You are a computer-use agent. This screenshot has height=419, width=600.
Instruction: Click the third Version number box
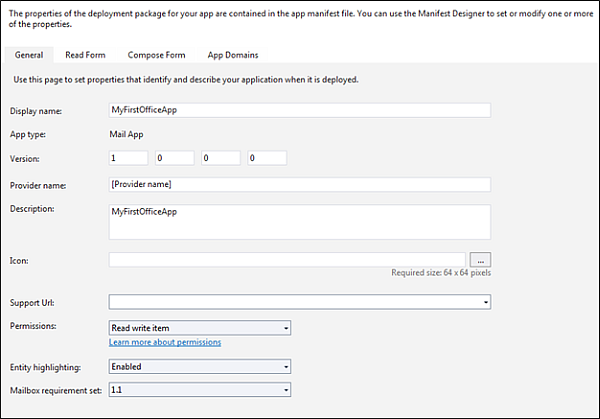220,158
